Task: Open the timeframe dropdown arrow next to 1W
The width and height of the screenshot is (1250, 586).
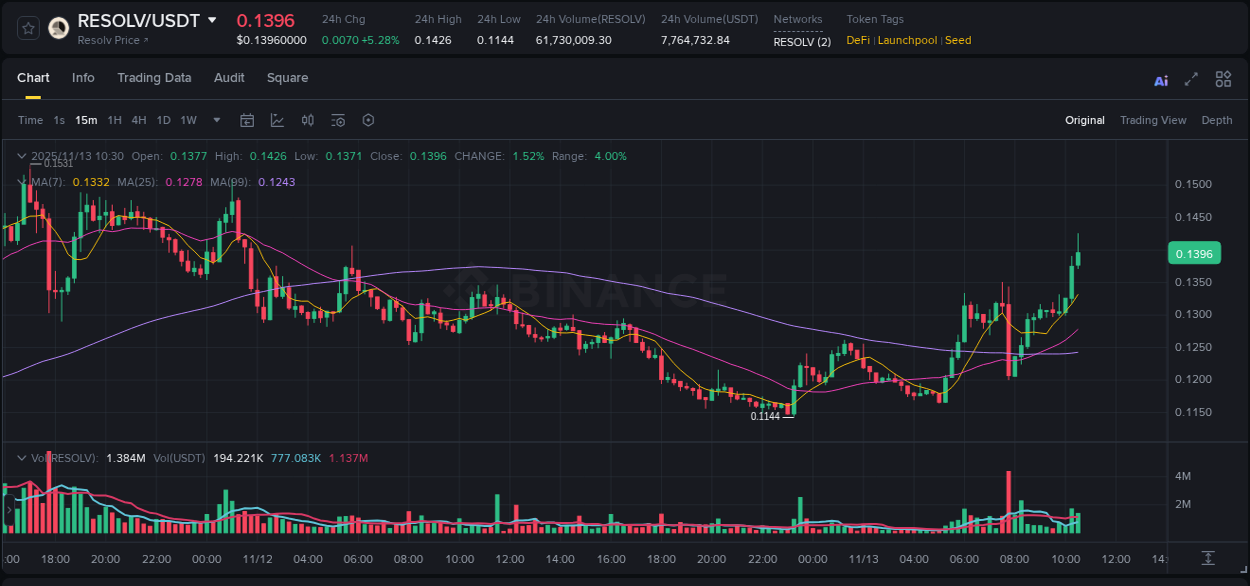Action: (215, 120)
